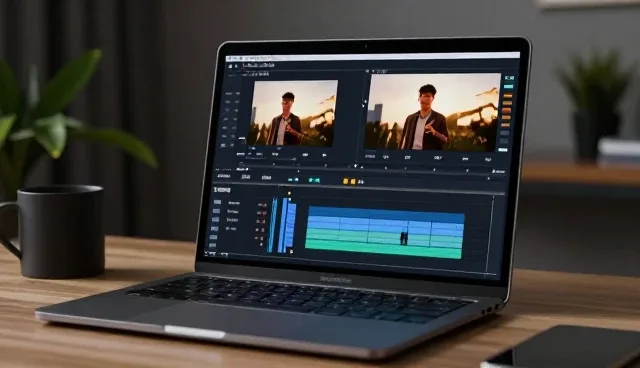The height and width of the screenshot is (368, 640).
Task: Click the home icon at the app's top-left
Action: tap(230, 66)
